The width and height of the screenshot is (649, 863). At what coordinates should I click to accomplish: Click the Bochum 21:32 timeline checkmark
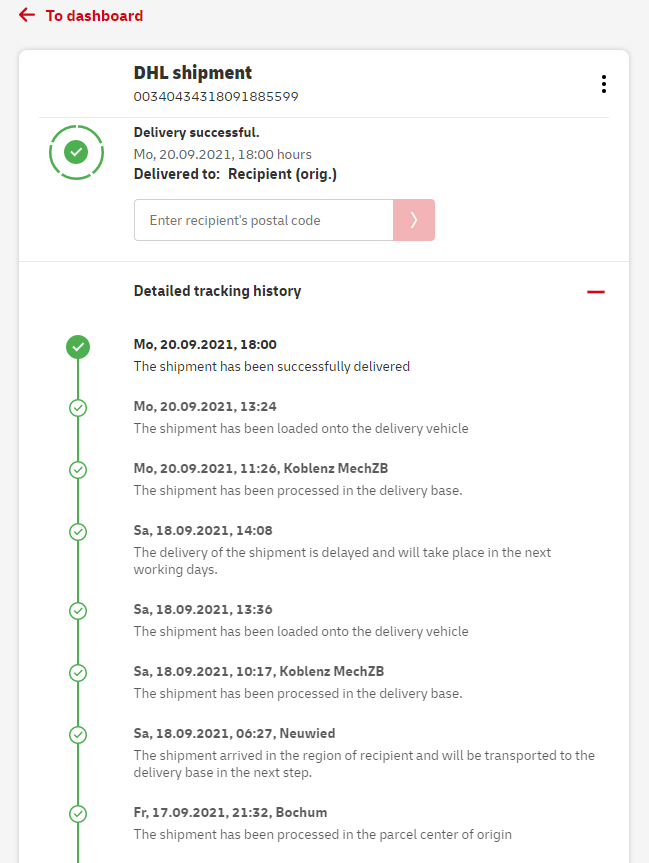click(x=78, y=814)
